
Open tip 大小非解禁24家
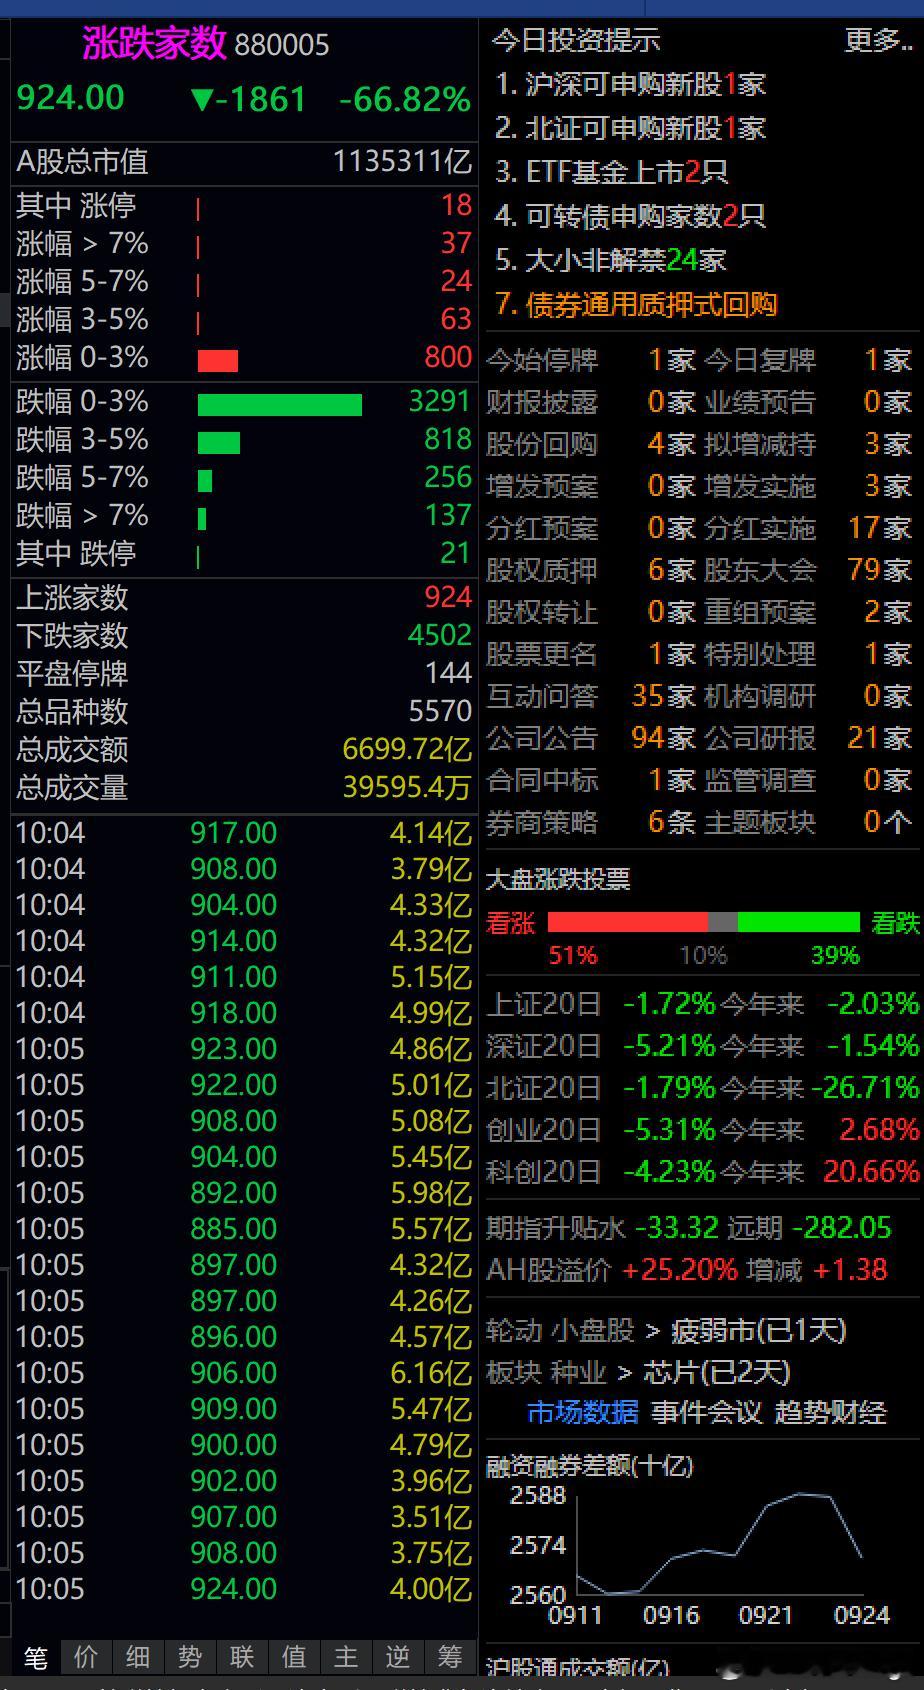[x=611, y=260]
